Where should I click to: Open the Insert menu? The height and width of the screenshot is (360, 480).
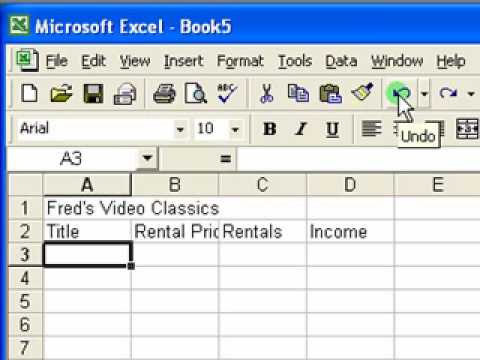[184, 61]
